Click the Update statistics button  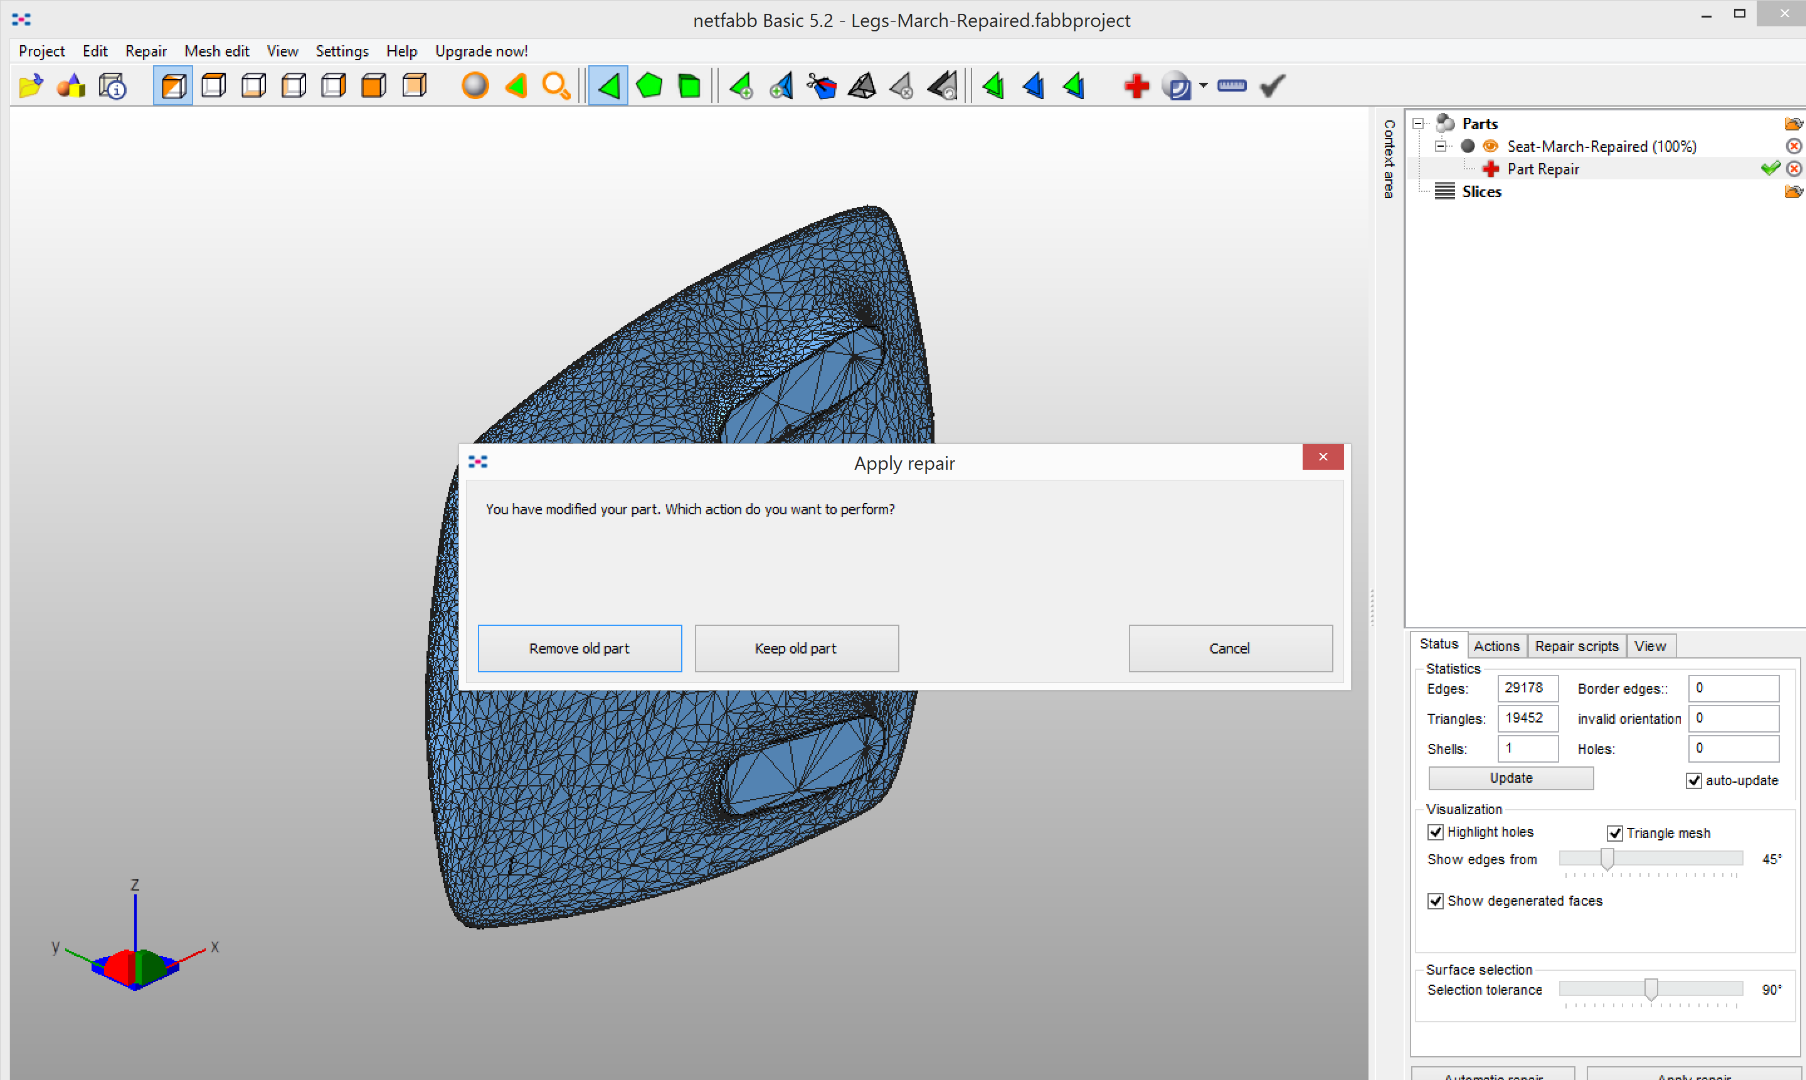pos(1511,778)
